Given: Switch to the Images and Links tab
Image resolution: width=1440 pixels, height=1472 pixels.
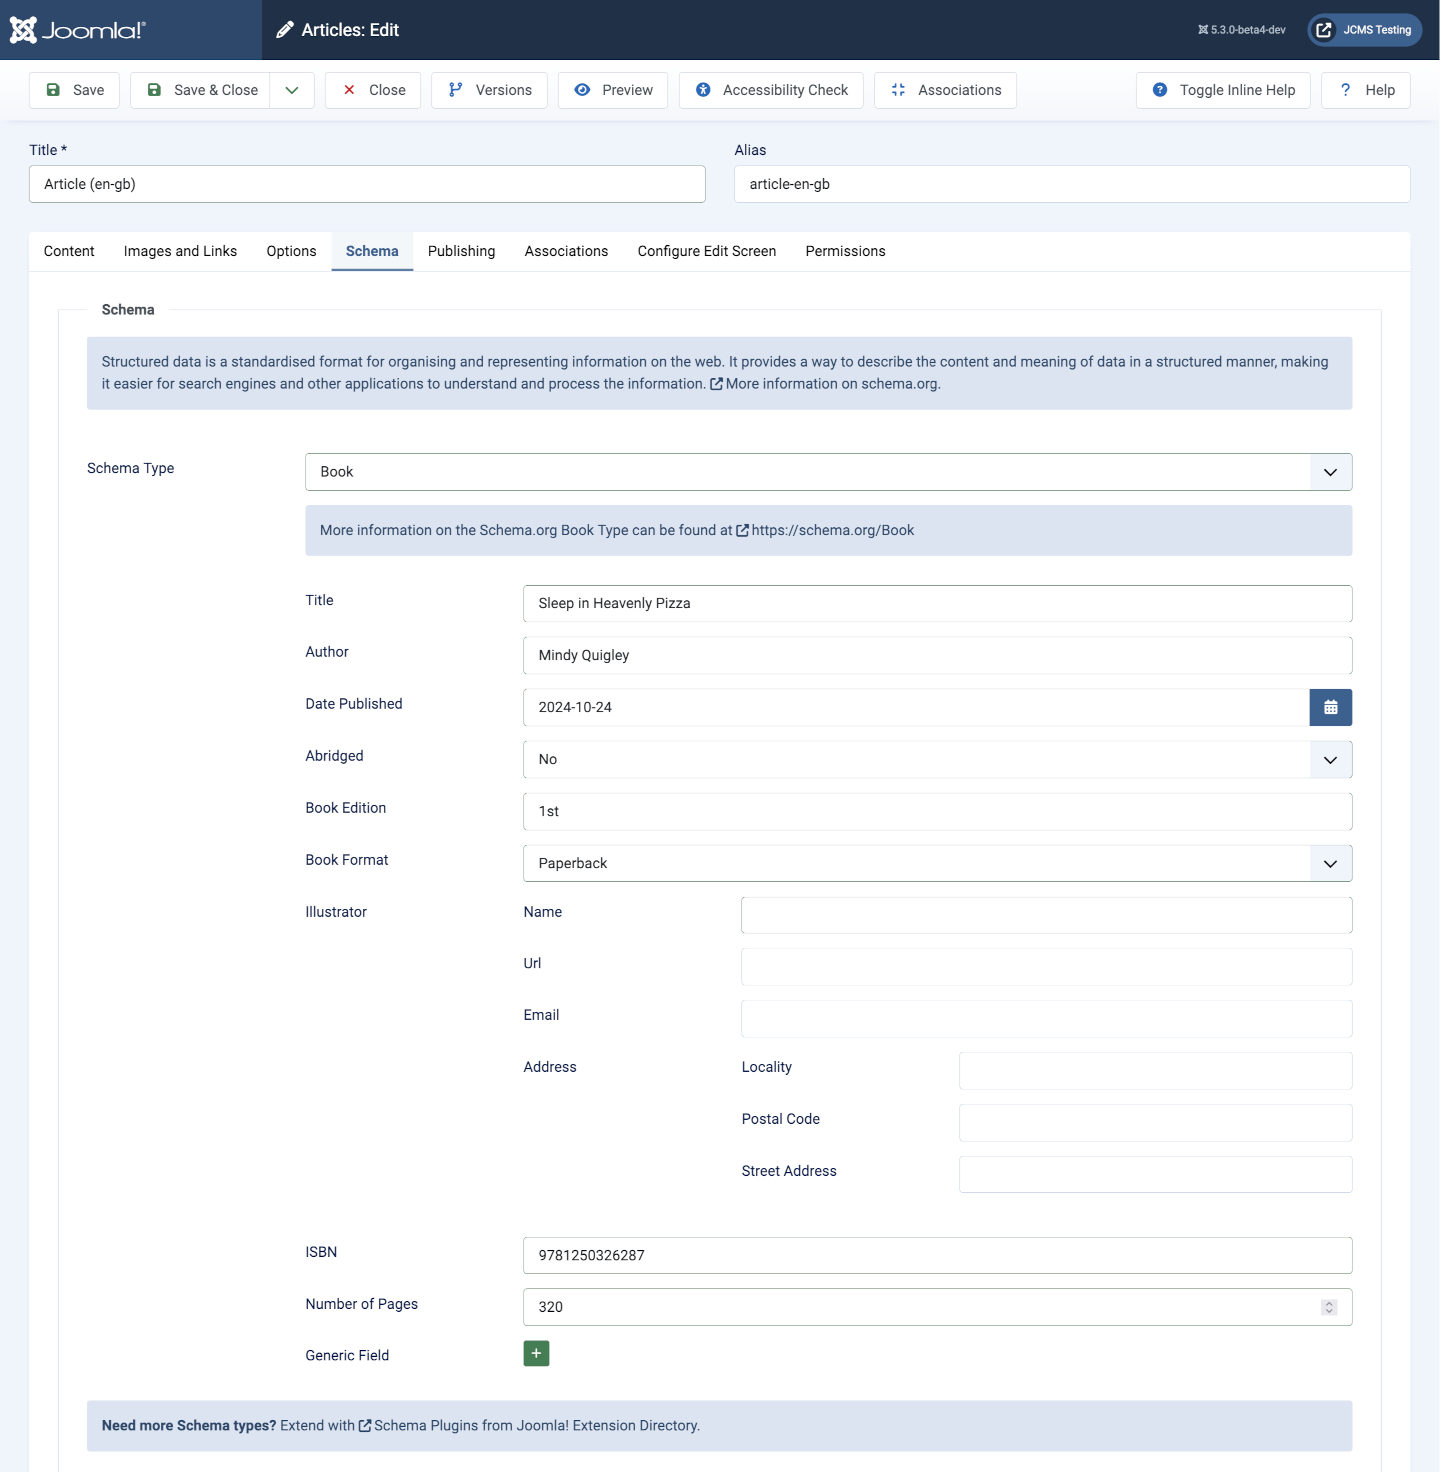Looking at the screenshot, I should click(180, 251).
